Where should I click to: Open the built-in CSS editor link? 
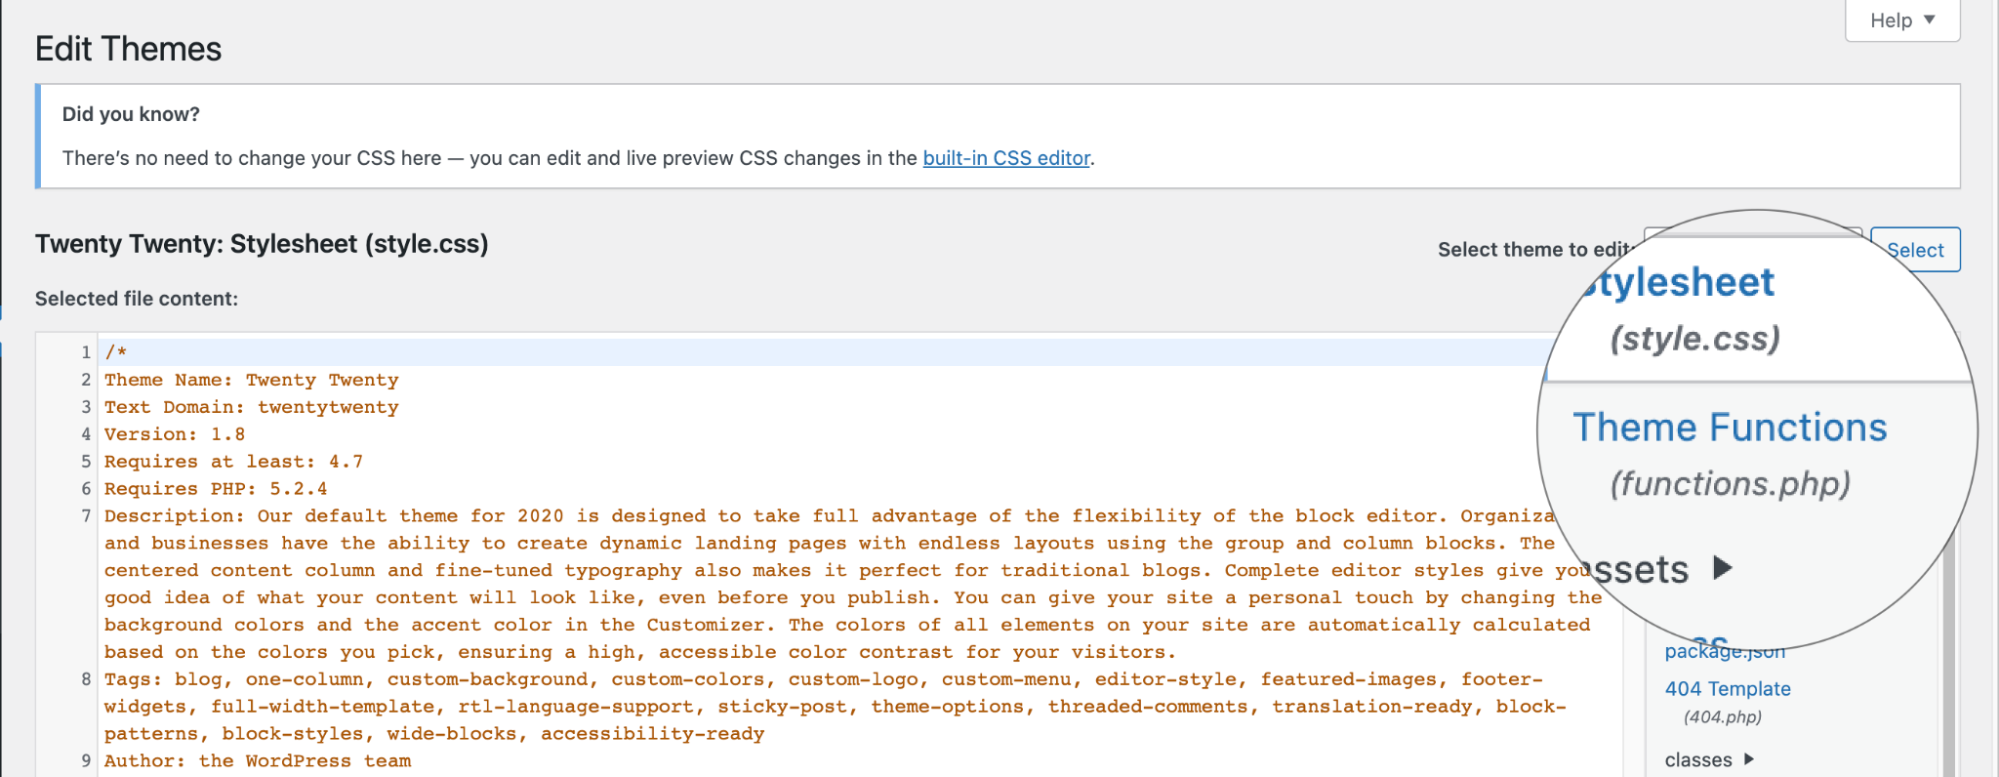(1006, 158)
